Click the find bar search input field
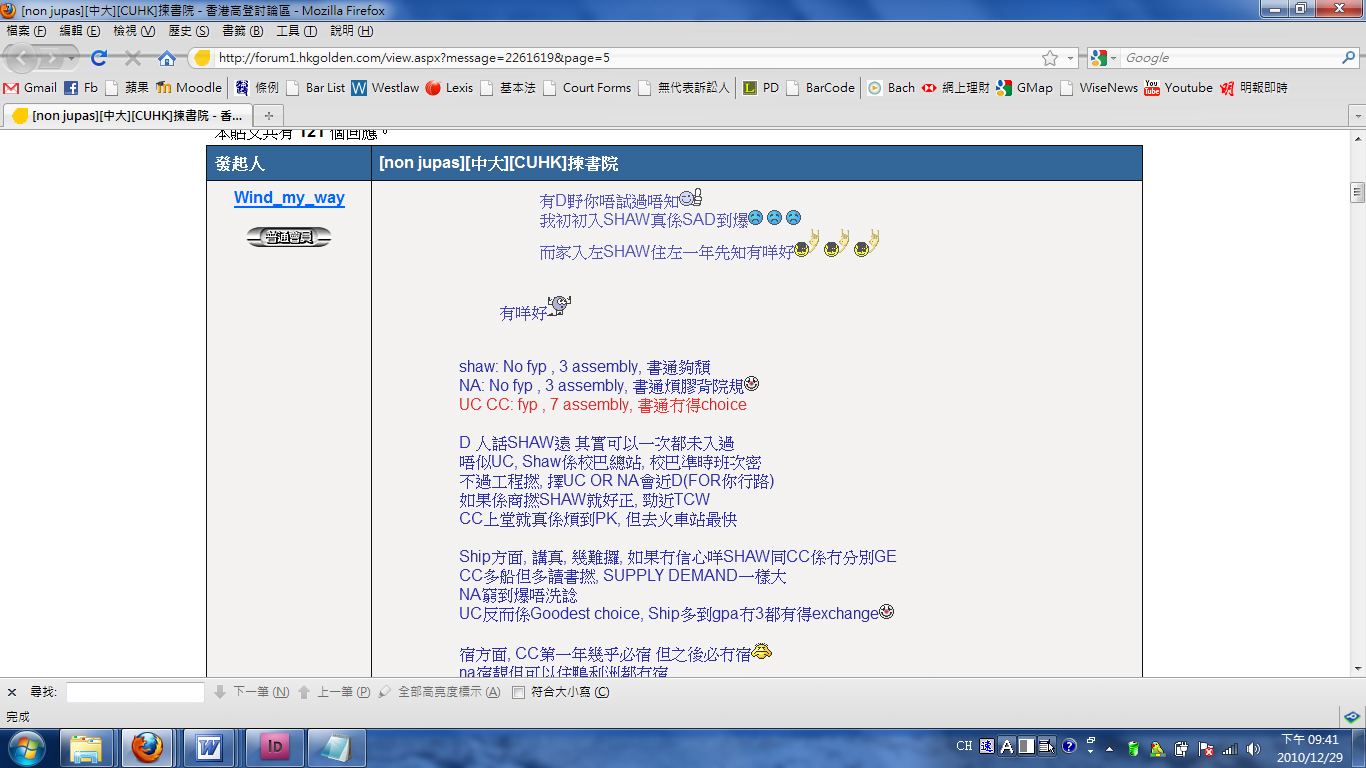 click(x=135, y=692)
